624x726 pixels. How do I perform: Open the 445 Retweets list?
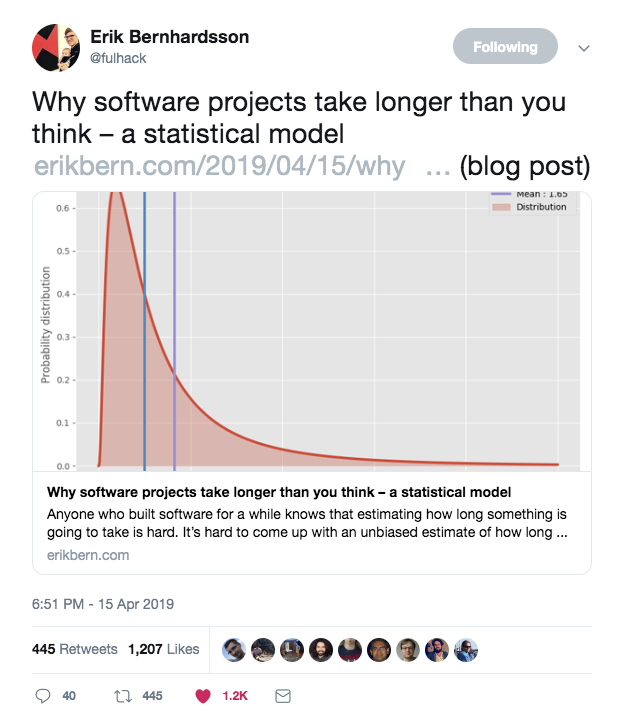click(x=75, y=649)
